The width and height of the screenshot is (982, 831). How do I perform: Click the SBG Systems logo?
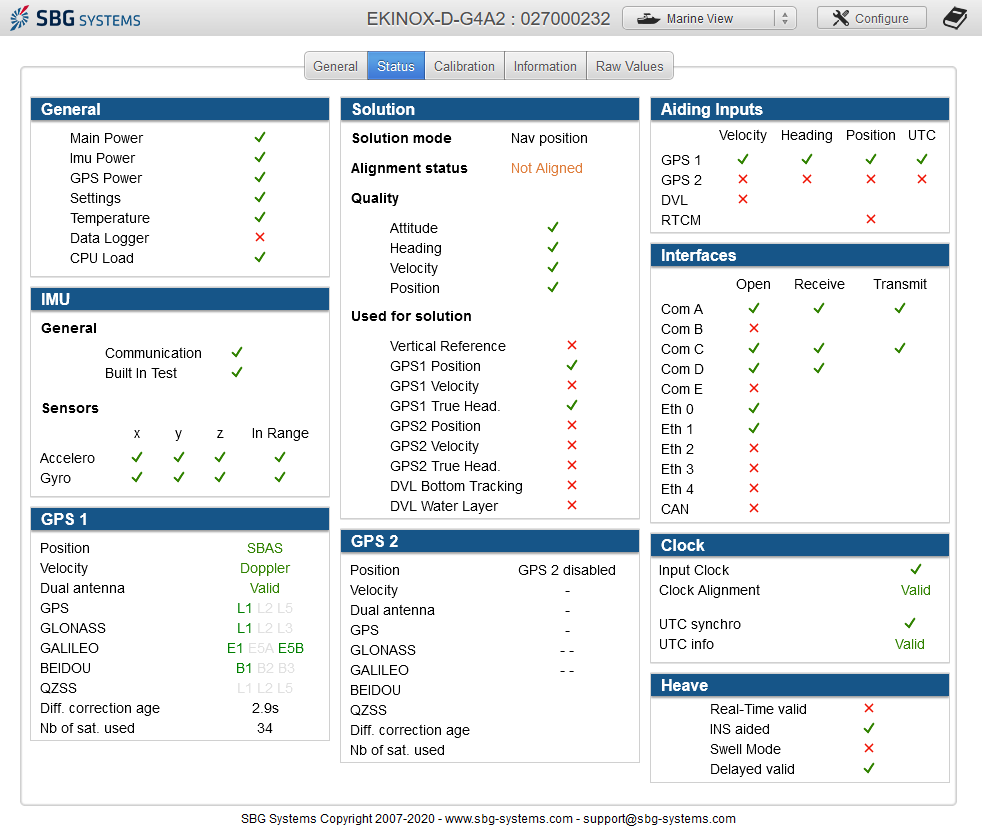75,18
